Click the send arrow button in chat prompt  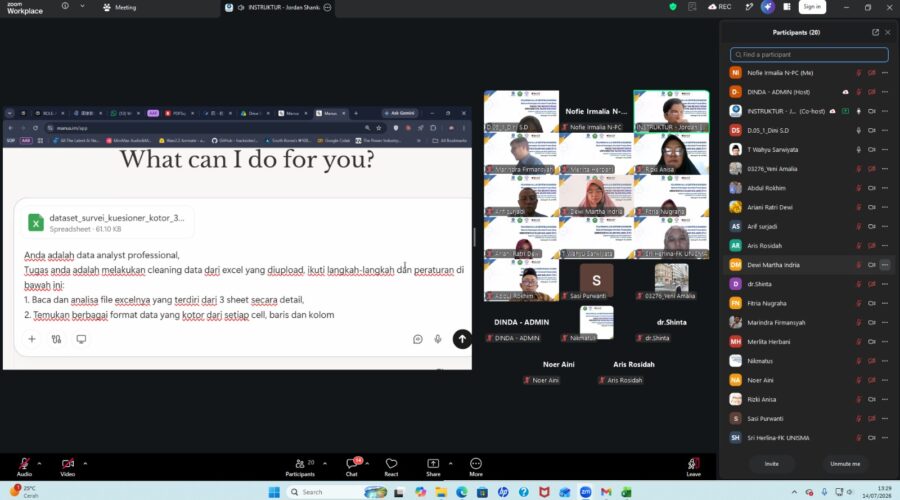coord(462,339)
